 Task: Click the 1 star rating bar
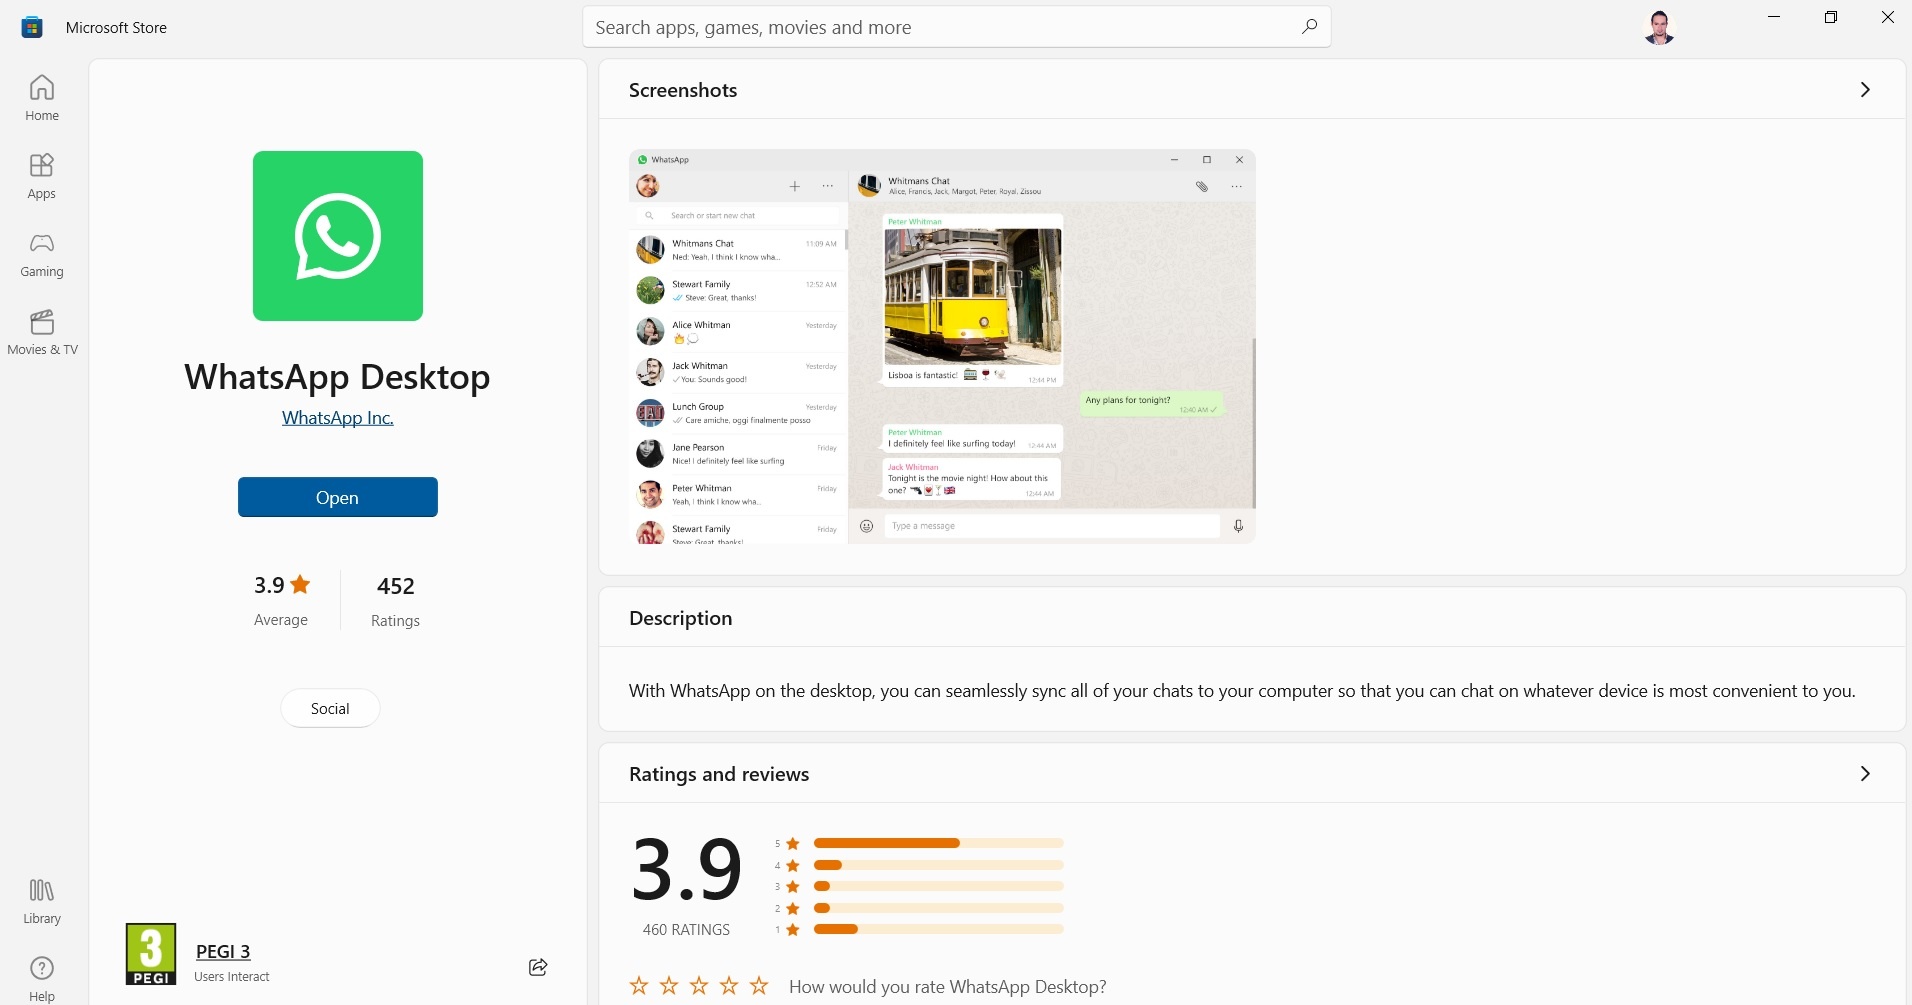tap(939, 929)
